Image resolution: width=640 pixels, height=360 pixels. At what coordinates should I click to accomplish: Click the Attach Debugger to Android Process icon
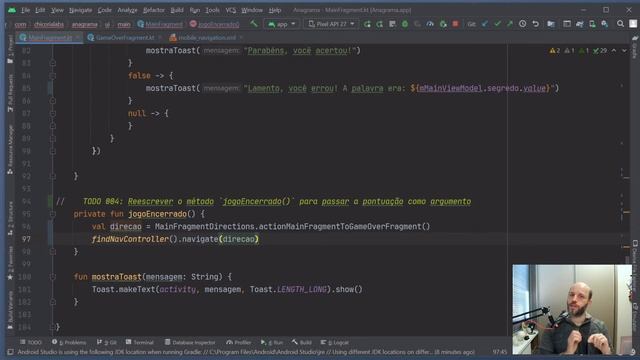point(443,24)
